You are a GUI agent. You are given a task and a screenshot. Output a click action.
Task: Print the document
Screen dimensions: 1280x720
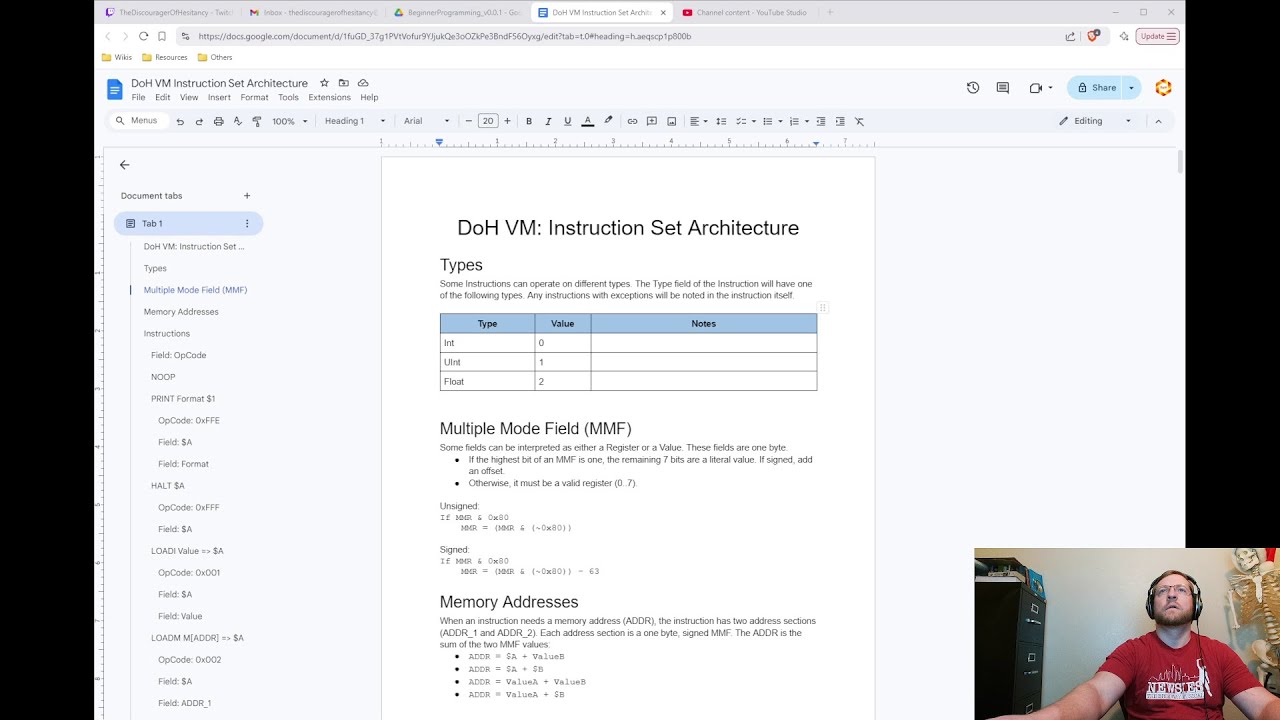[218, 121]
